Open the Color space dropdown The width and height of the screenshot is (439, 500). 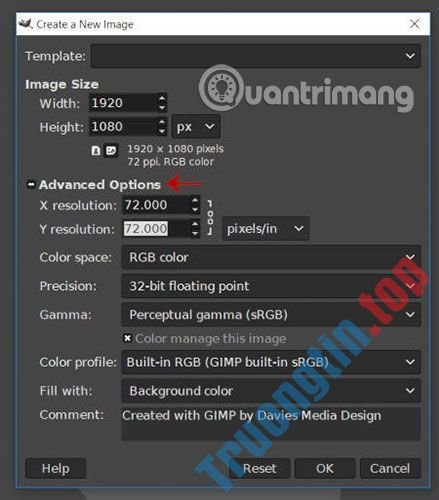point(271,257)
